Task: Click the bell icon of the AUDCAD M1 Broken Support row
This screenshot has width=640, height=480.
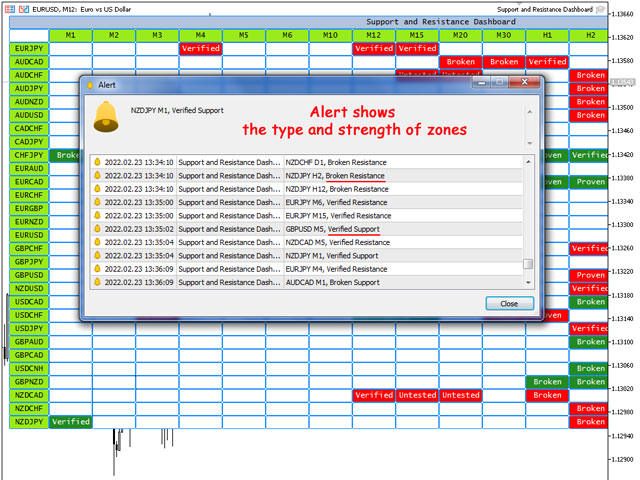Action: (97, 282)
